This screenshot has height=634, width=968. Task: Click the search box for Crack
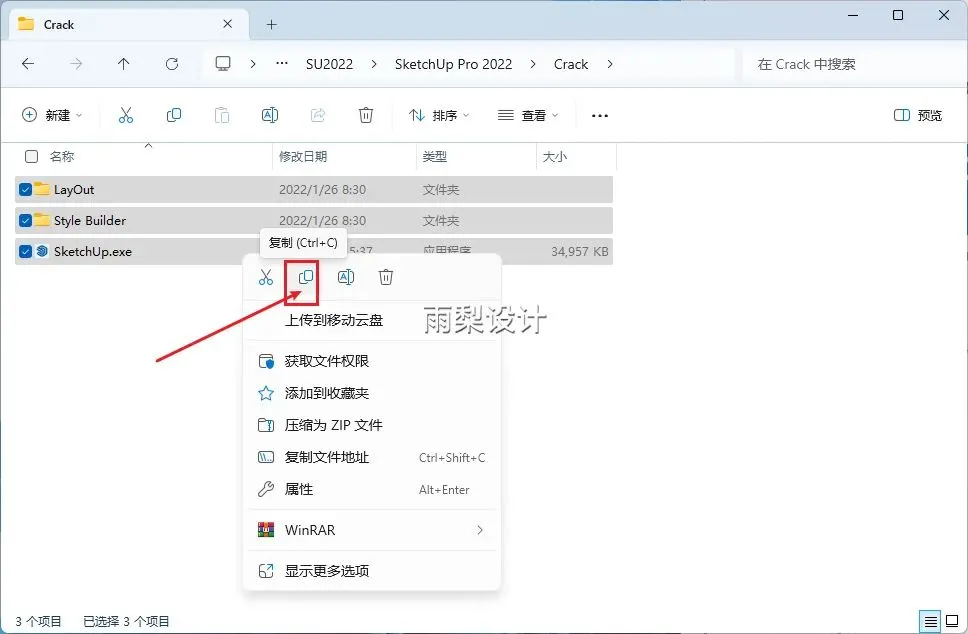pyautogui.click(x=852, y=64)
